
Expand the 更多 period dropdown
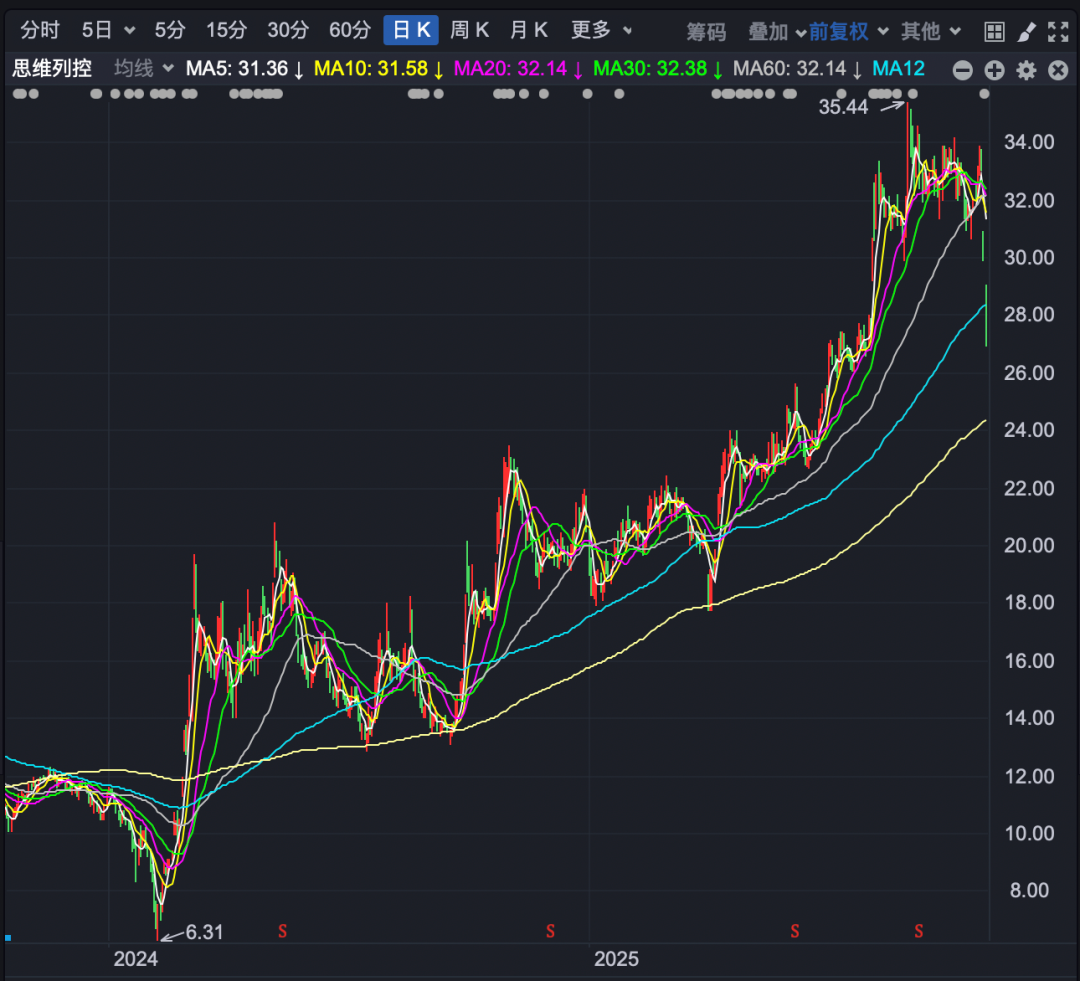click(601, 31)
